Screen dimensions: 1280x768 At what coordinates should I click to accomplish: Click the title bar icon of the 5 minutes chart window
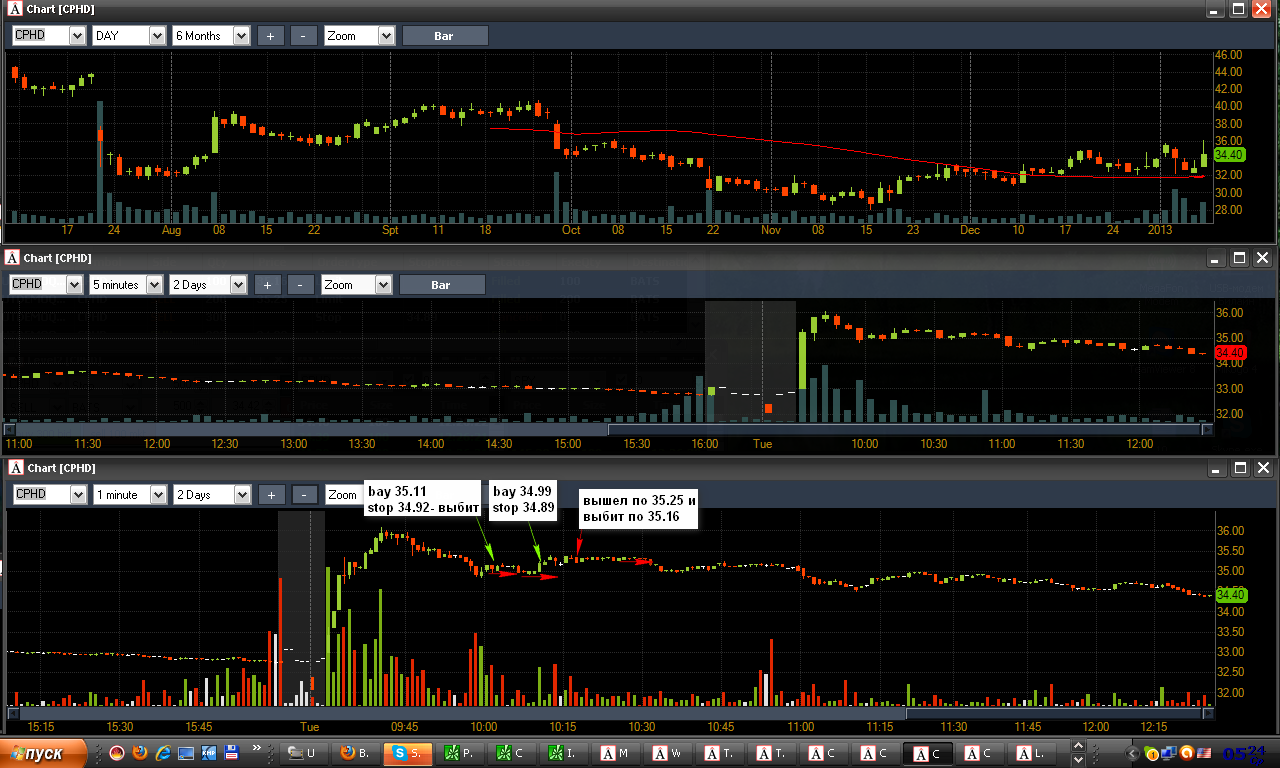(12, 257)
